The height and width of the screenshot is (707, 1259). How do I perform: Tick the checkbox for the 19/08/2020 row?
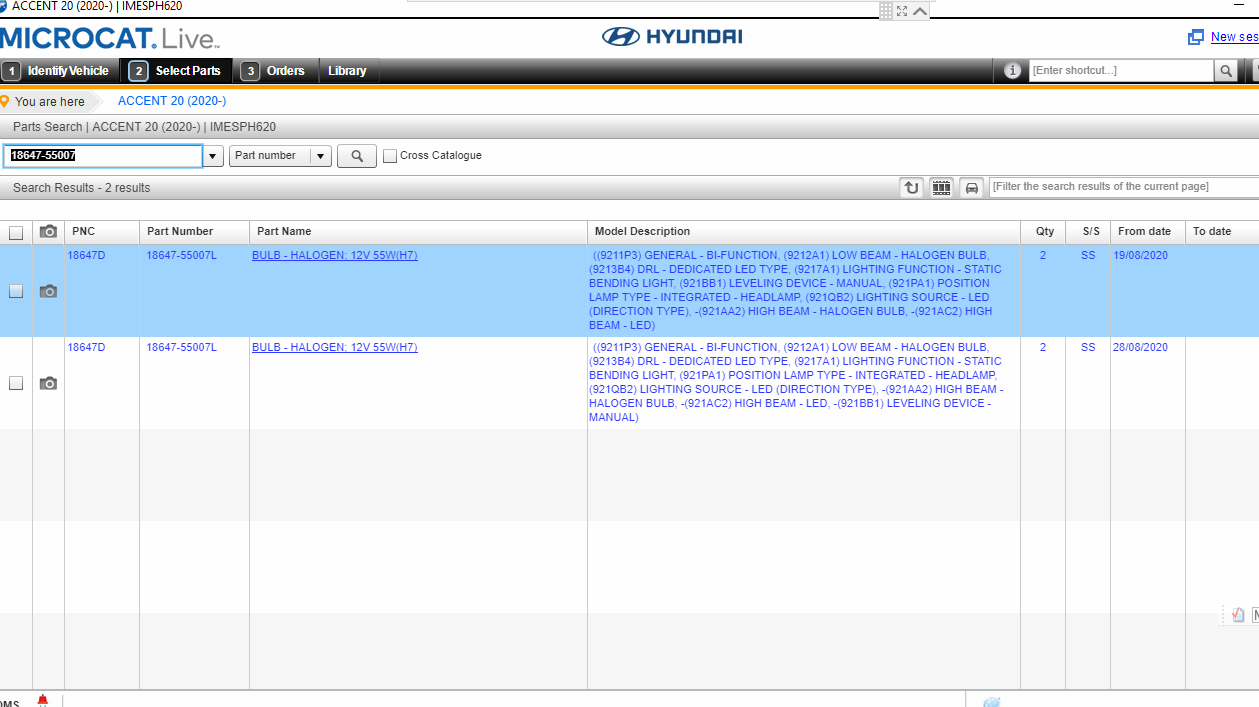16,291
